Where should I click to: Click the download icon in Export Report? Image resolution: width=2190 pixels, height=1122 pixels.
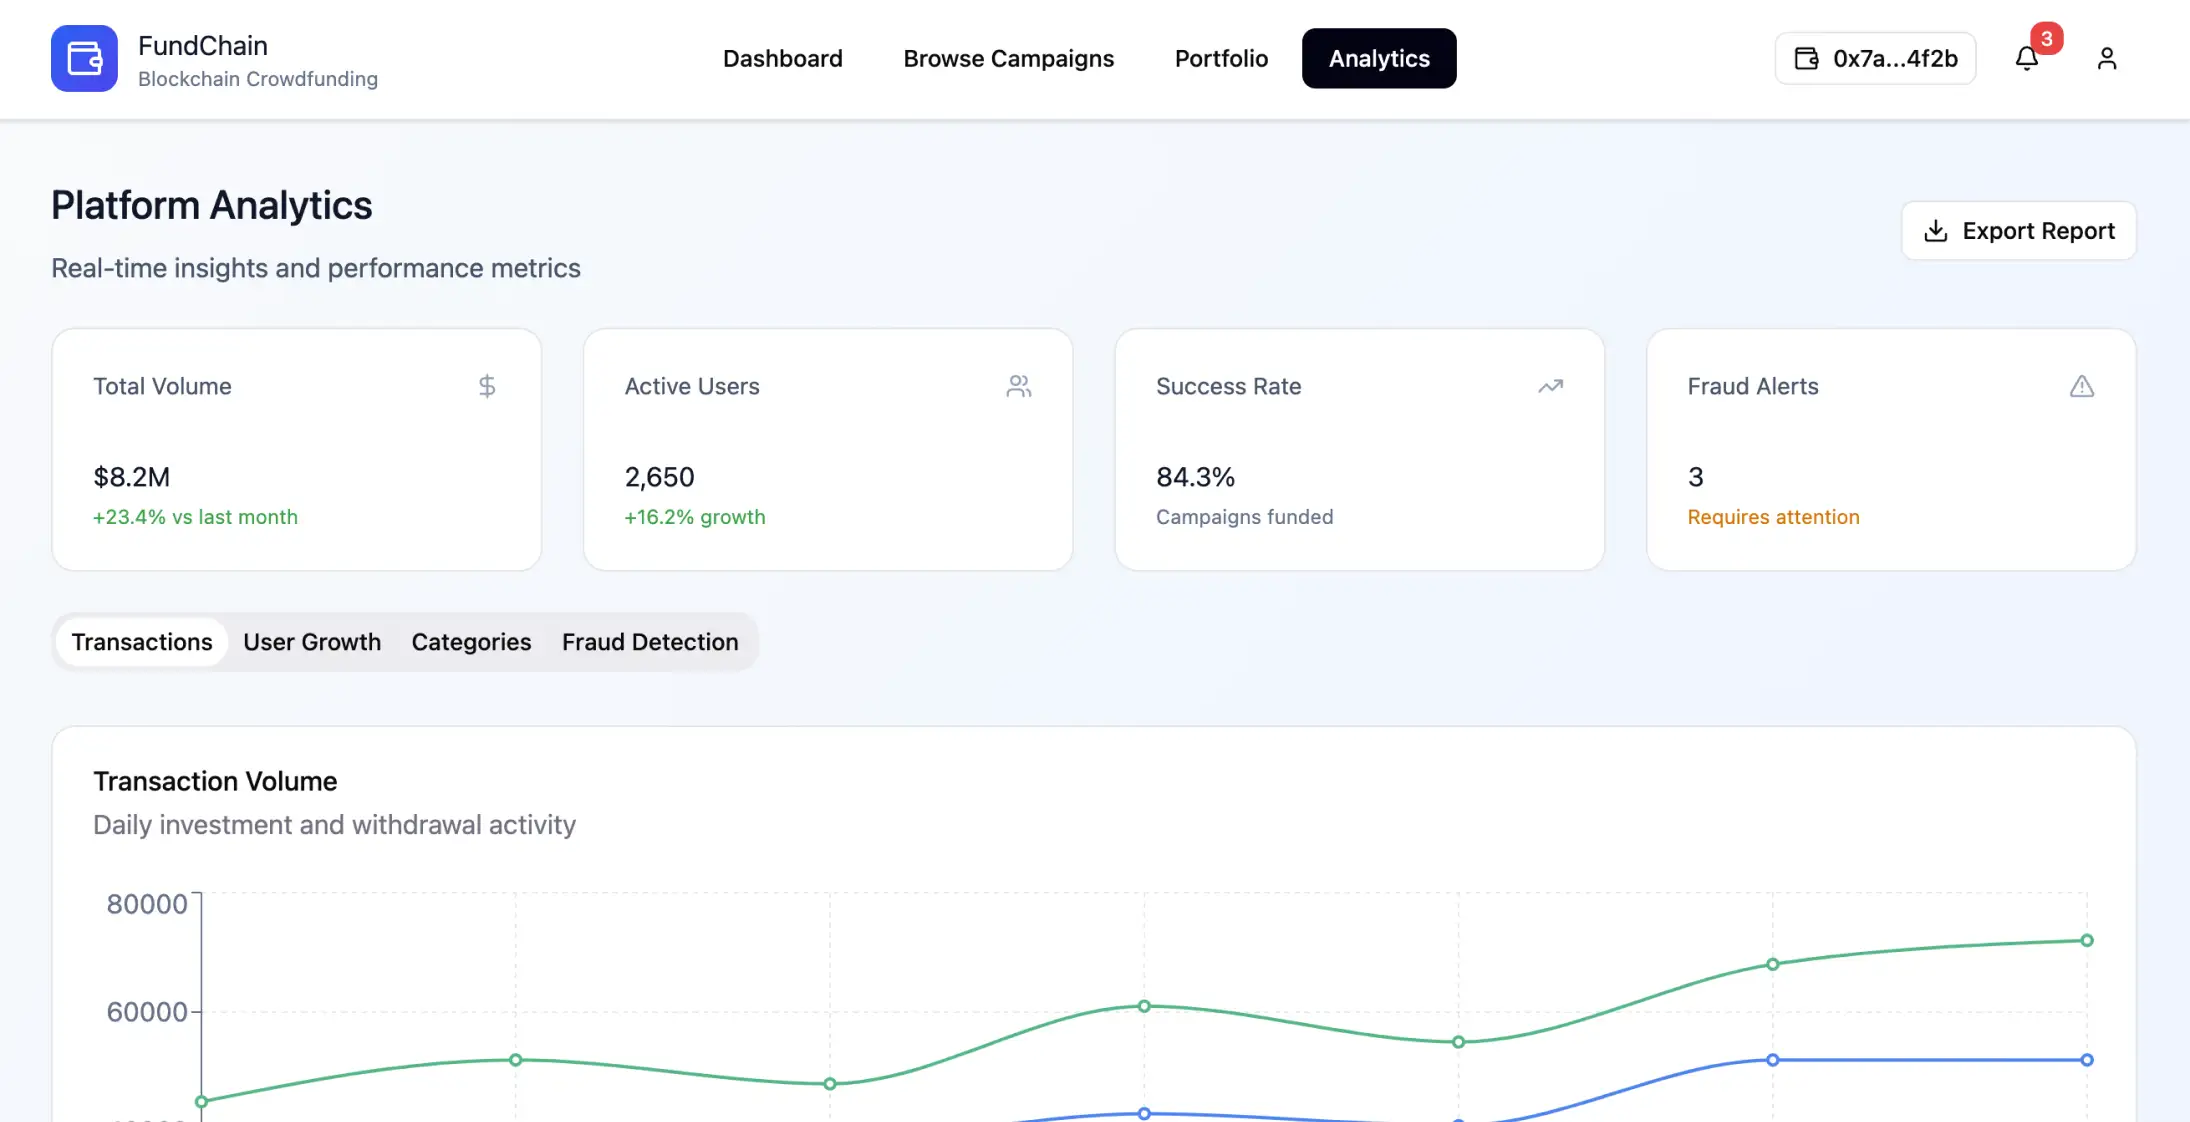[1936, 230]
